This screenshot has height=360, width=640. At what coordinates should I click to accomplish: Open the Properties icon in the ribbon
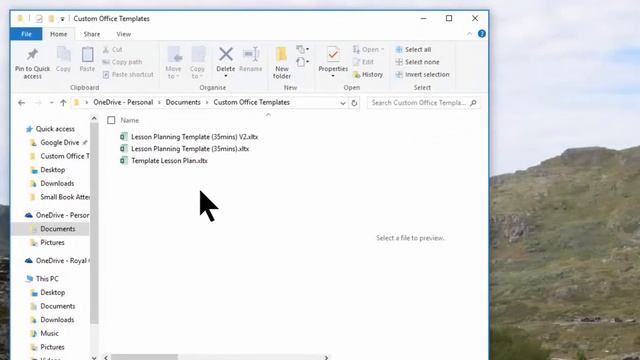(x=333, y=54)
